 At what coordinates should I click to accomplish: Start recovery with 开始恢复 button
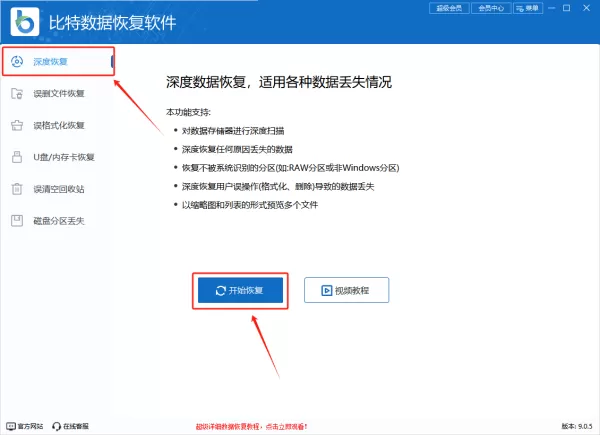(x=240, y=290)
